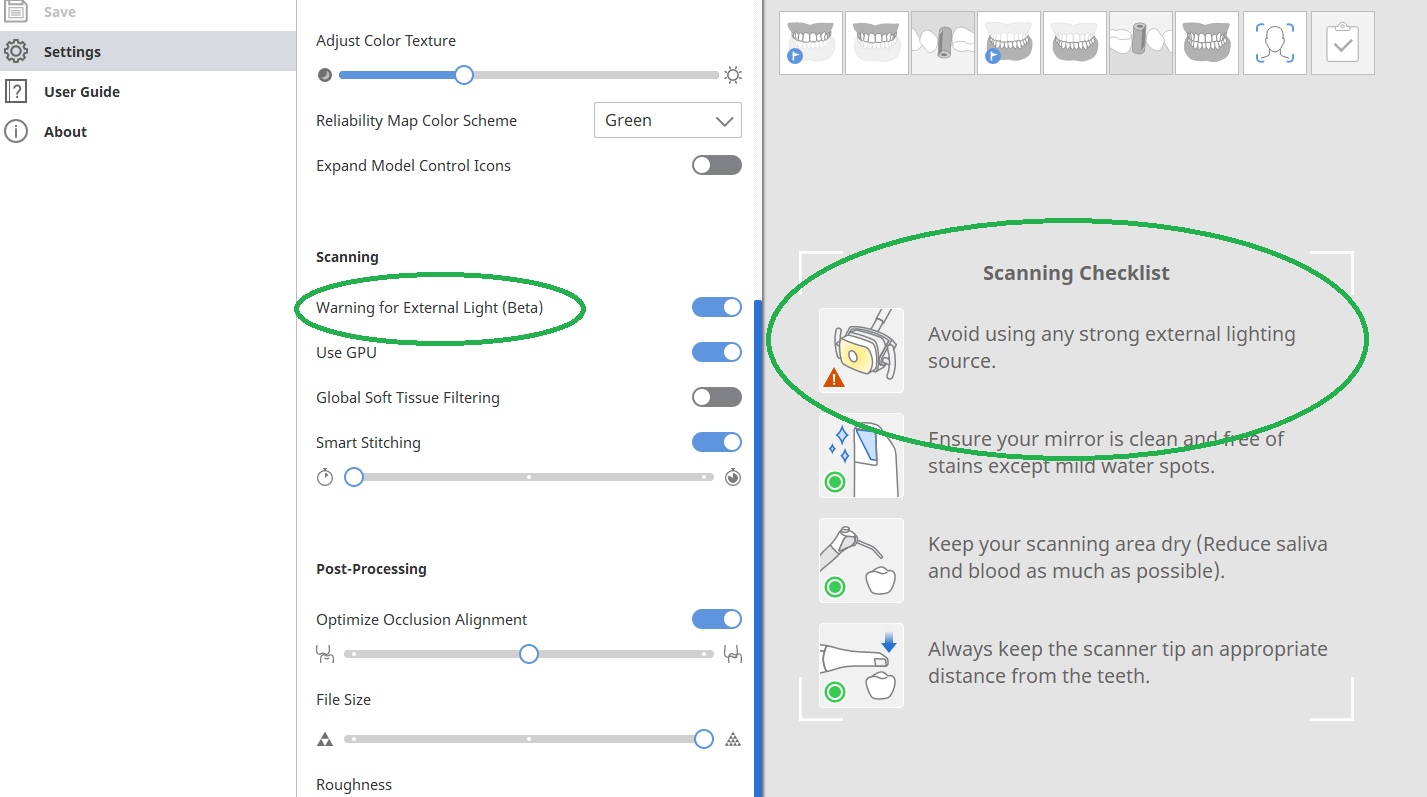Screen dimensions: 1427x797
Task: Select the first scanbody stage icon
Action: pyautogui.click(x=943, y=43)
